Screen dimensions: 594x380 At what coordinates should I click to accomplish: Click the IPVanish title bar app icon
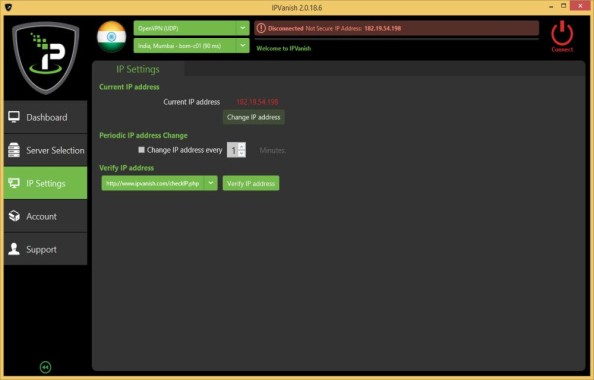pyautogui.click(x=8, y=7)
